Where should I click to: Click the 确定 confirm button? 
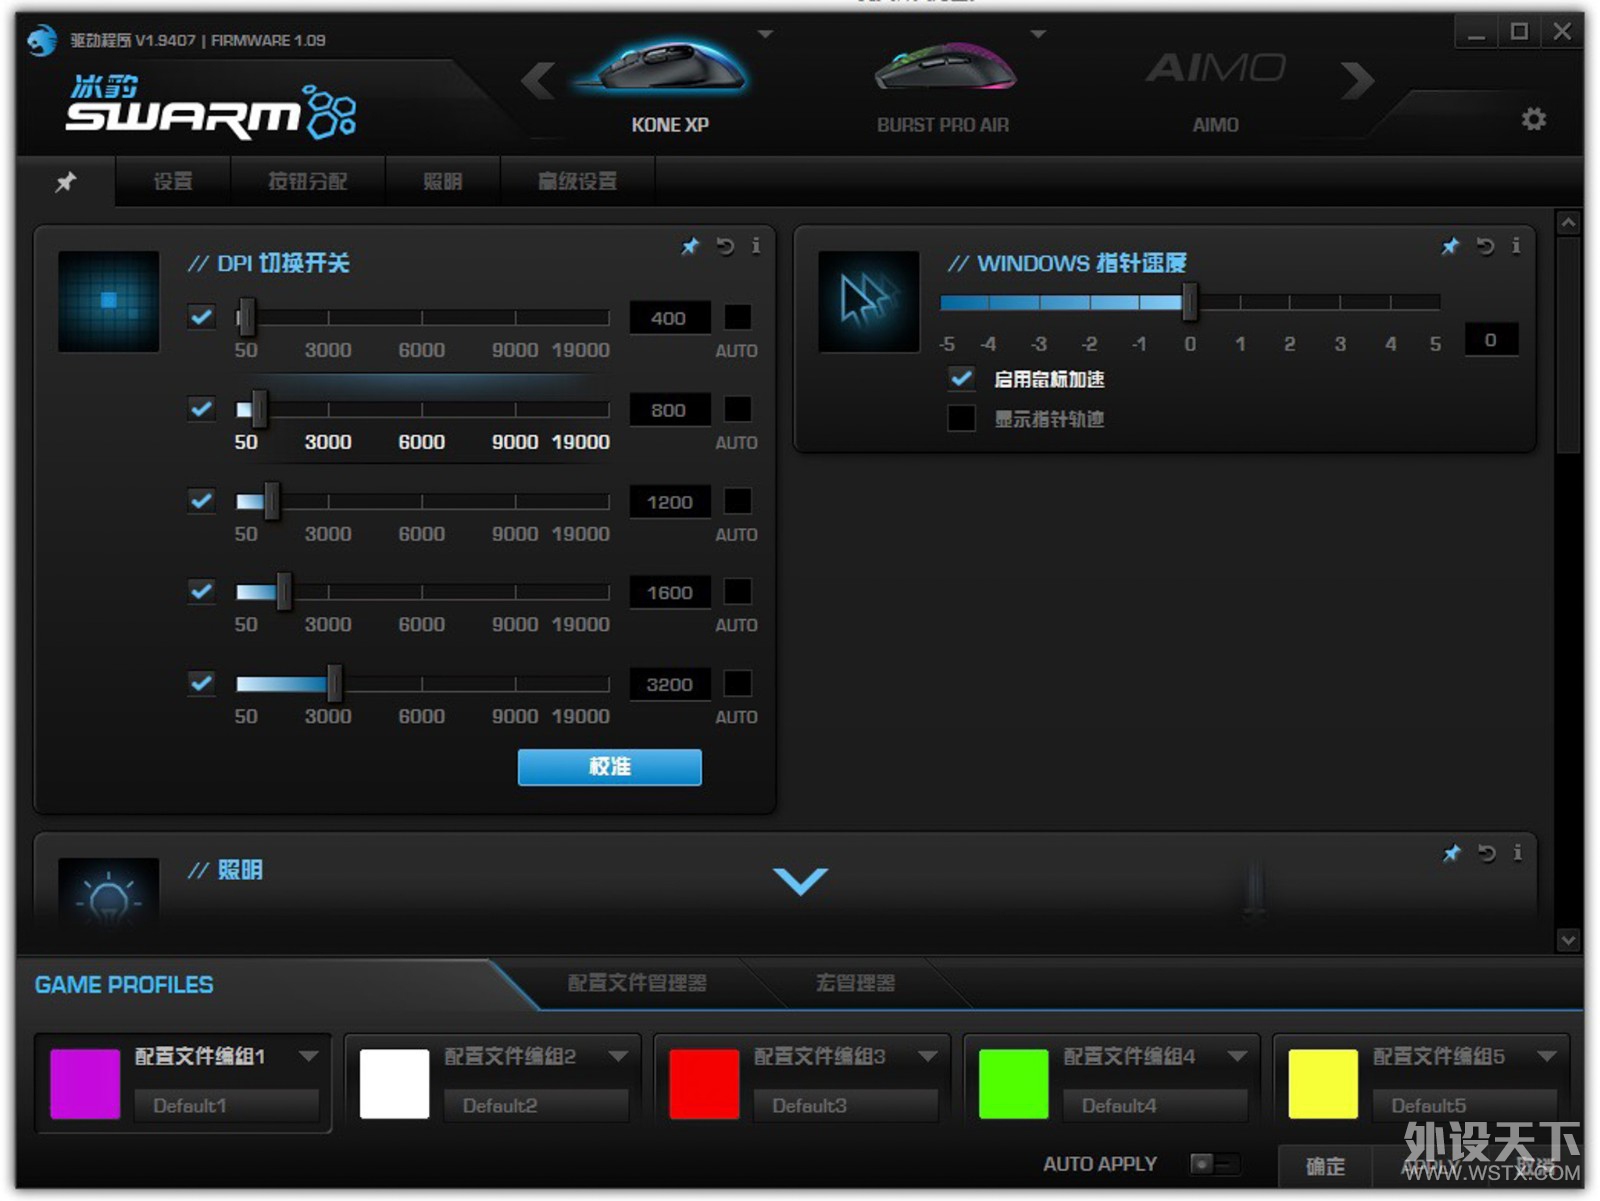1326,1166
